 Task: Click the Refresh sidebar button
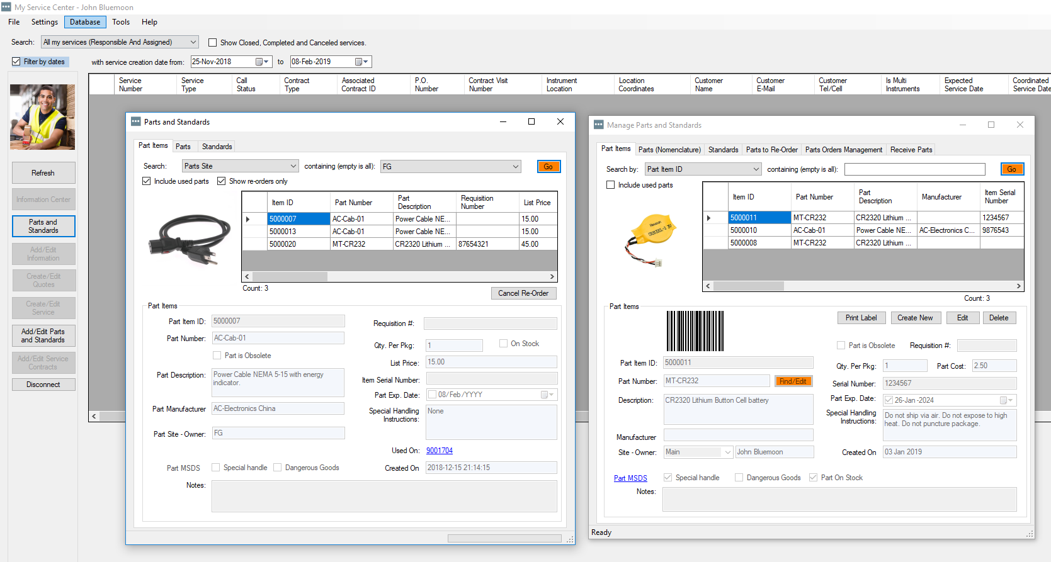(x=44, y=173)
